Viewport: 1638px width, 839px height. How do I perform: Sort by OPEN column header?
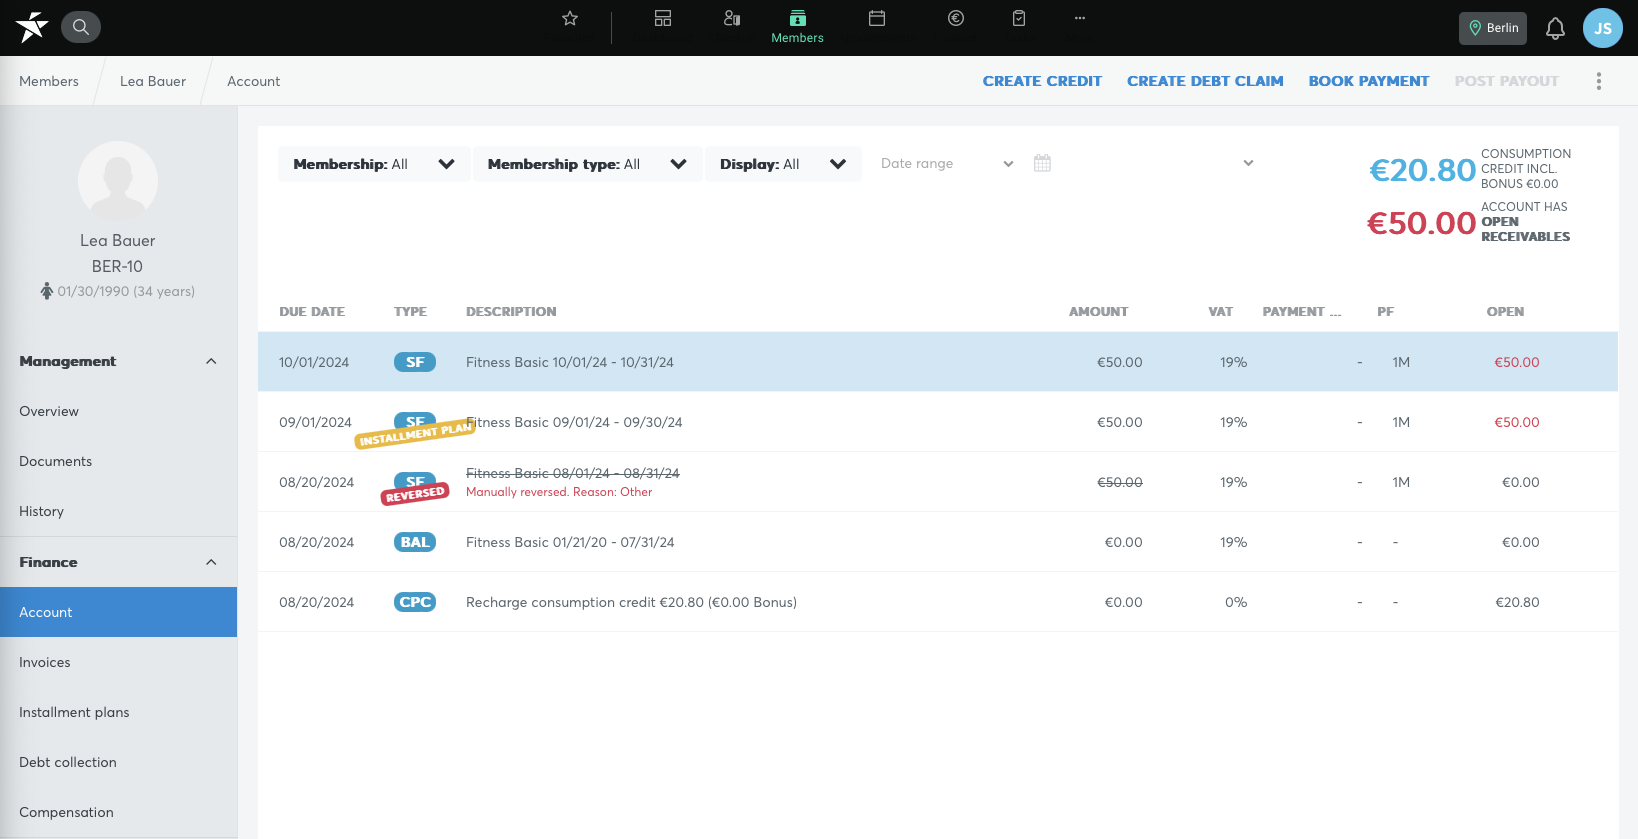1505,312
